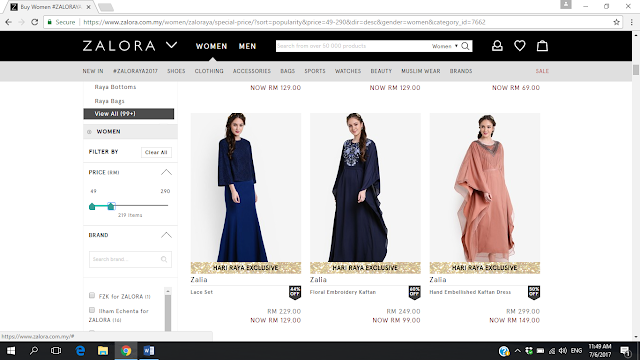Click the Search brand input field

coord(130,259)
